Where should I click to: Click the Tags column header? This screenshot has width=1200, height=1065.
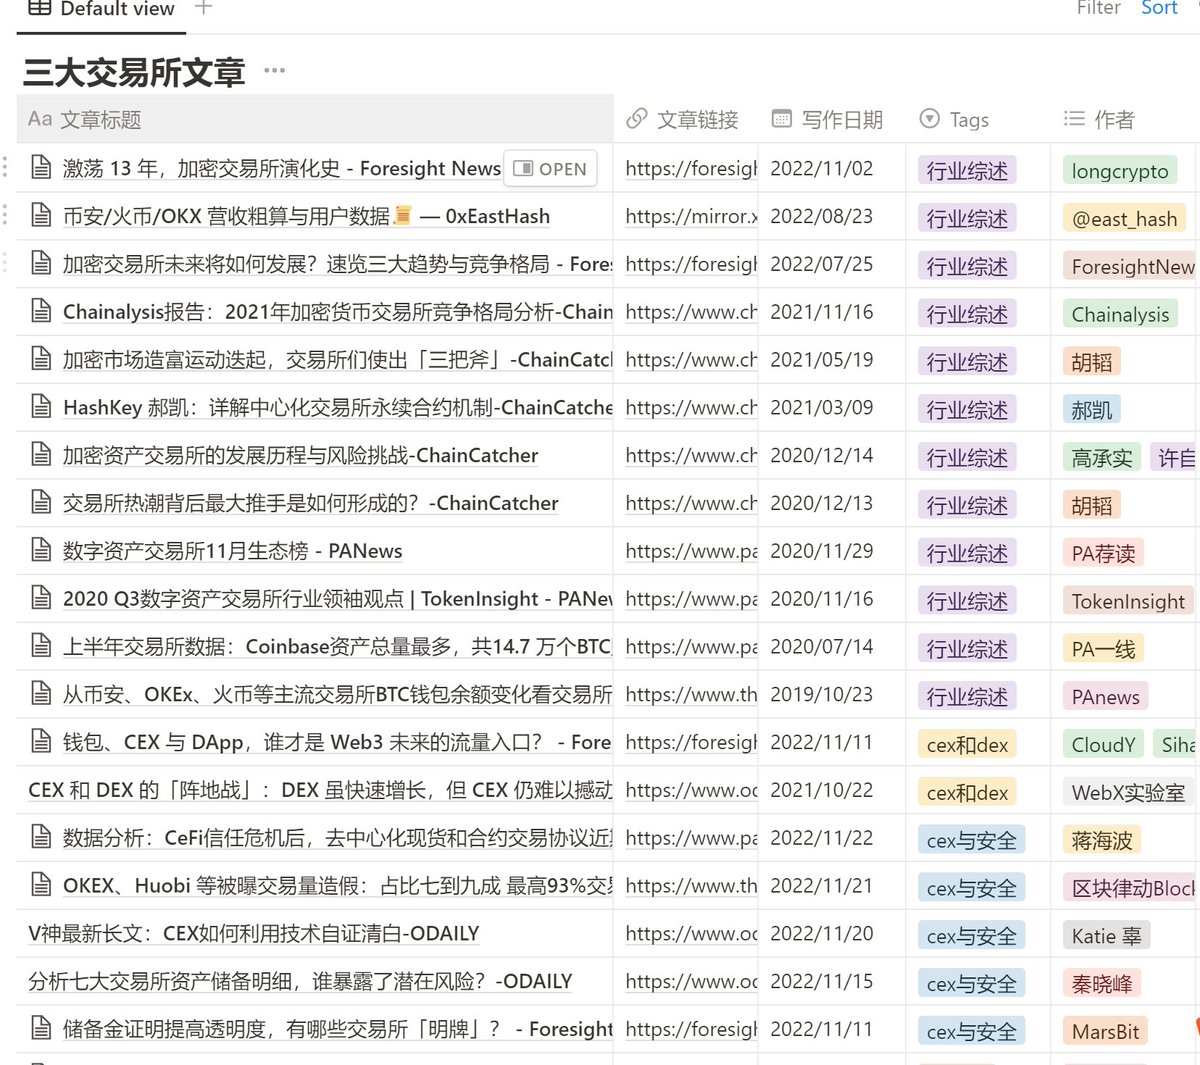[978, 119]
